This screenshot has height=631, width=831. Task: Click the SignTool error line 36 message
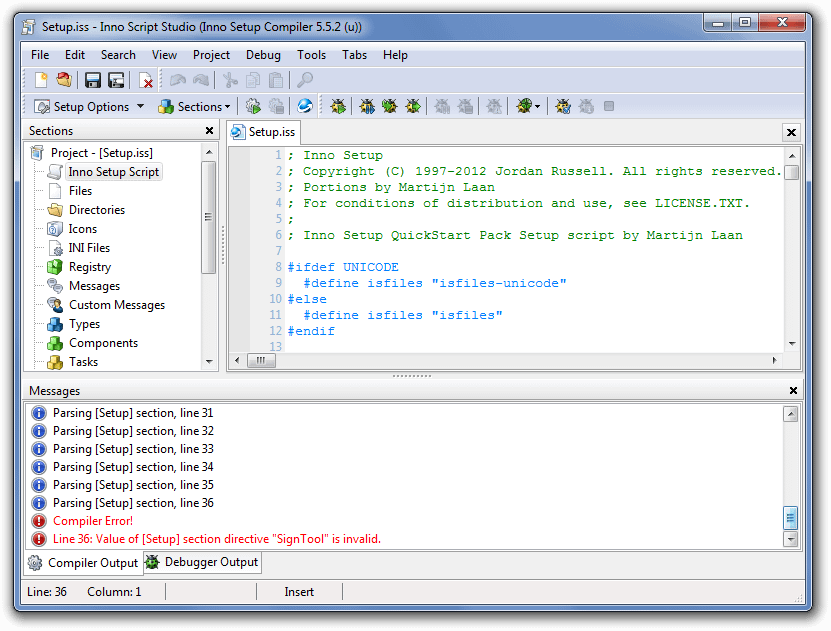(216, 539)
